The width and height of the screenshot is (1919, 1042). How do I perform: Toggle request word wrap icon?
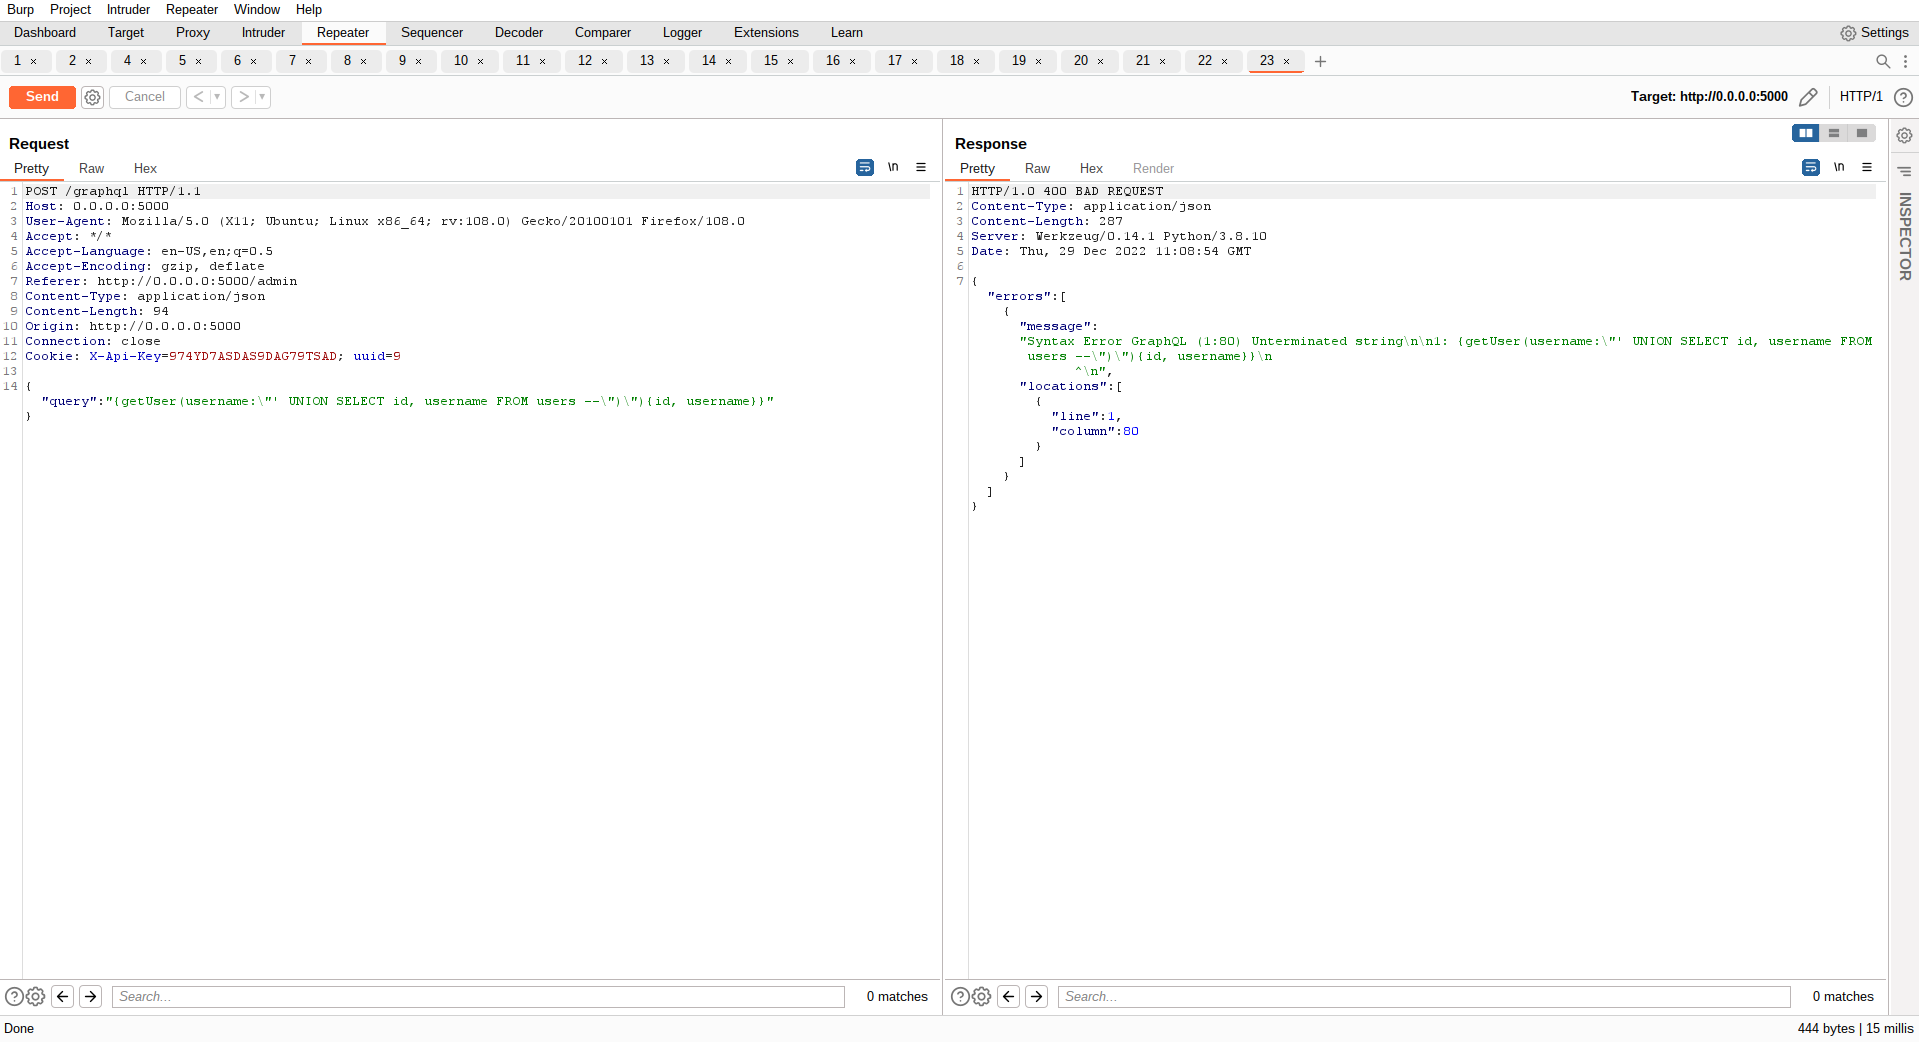[865, 167]
